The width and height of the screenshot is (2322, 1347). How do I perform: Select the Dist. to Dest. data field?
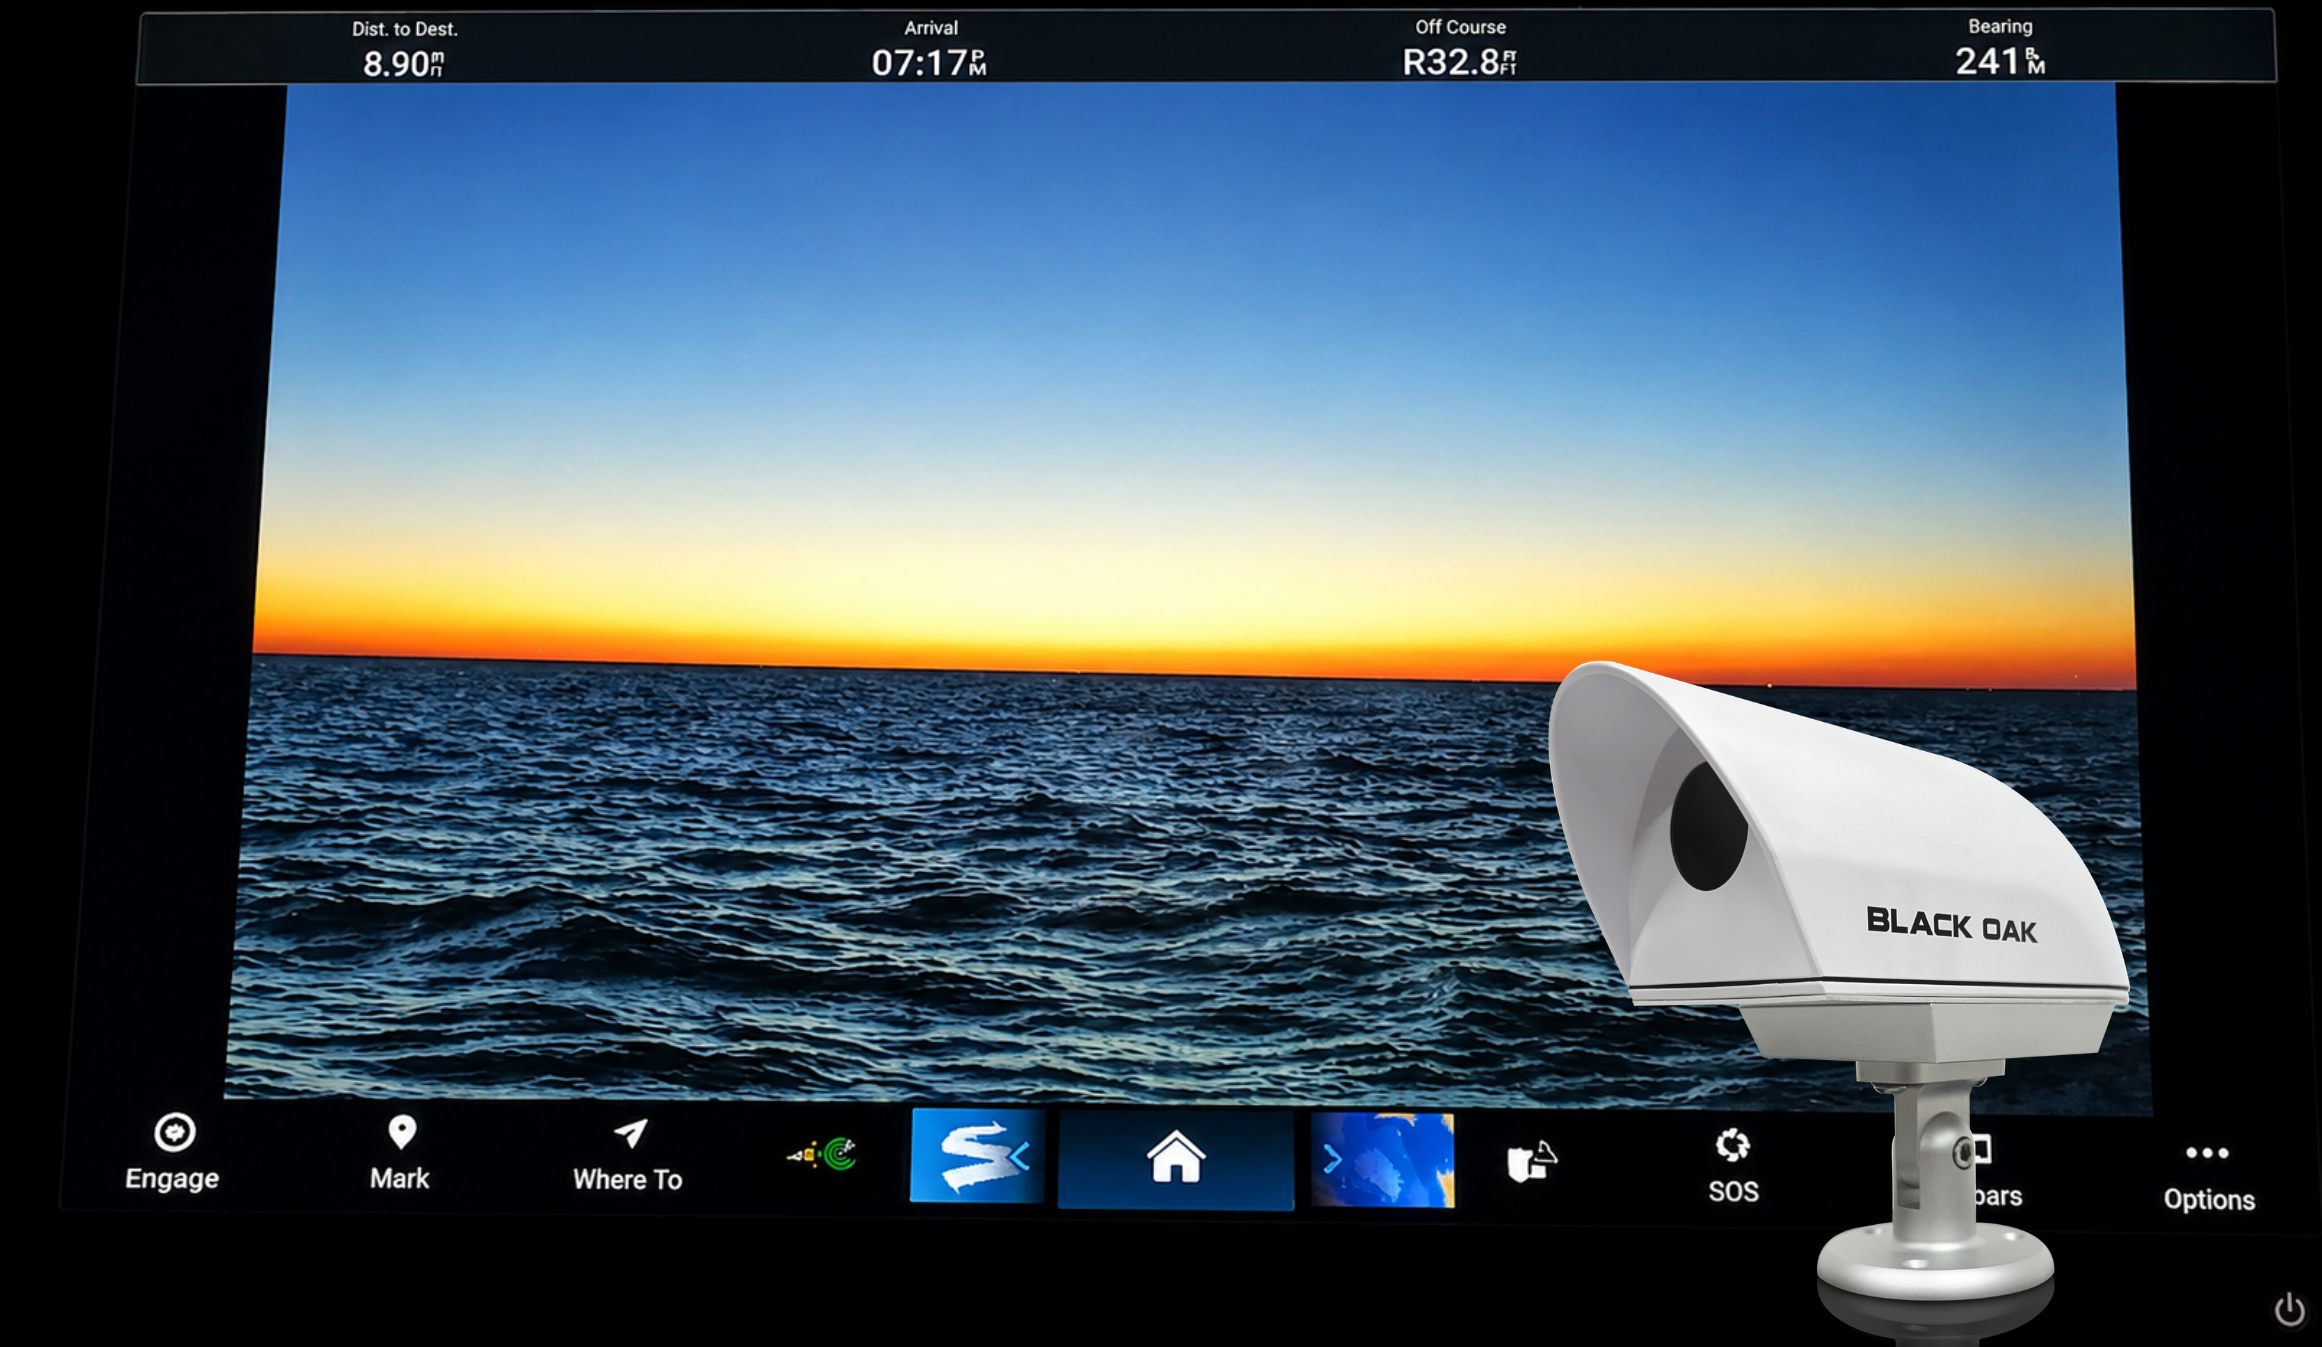pos(404,50)
